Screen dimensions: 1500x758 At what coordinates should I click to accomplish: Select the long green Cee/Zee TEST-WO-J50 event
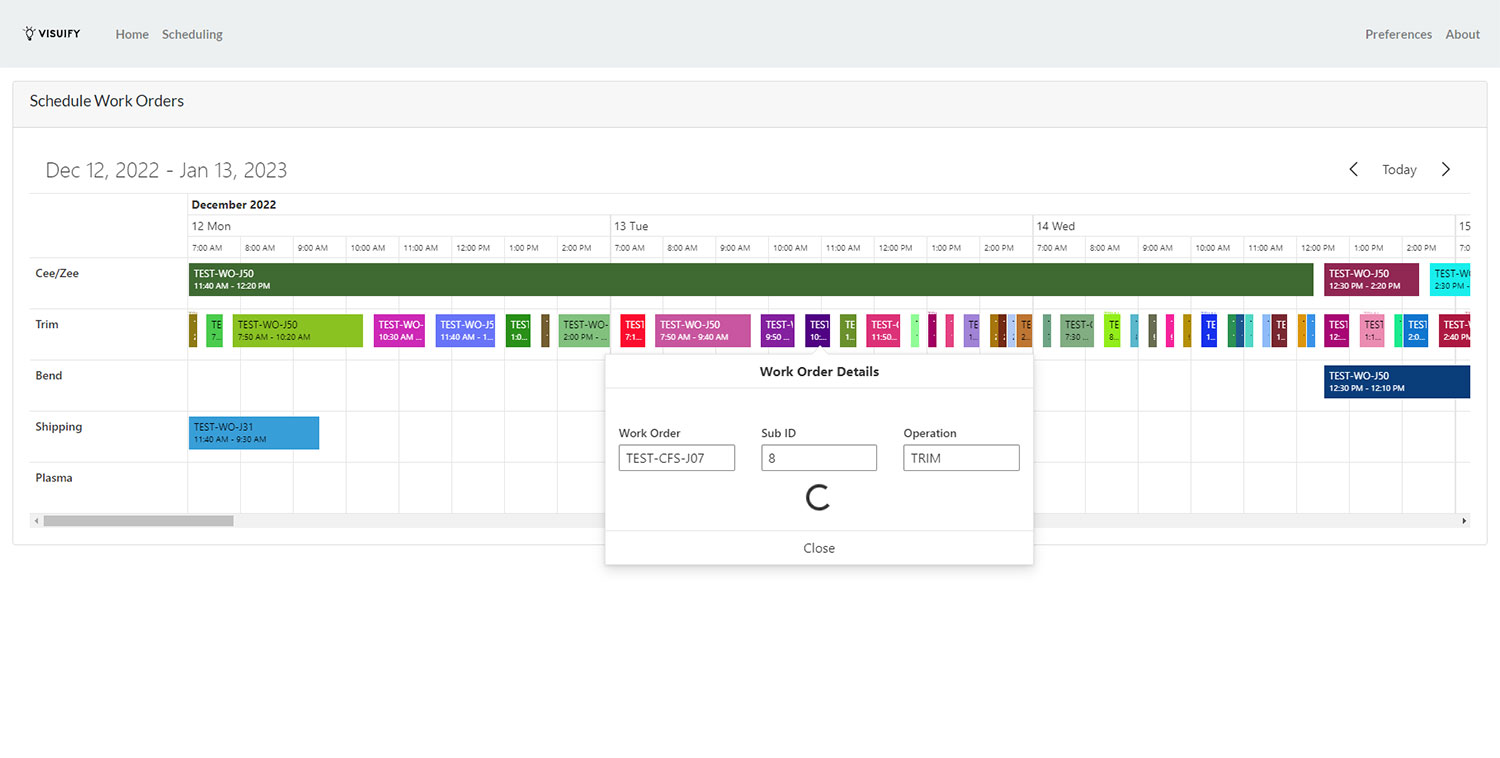[751, 279]
